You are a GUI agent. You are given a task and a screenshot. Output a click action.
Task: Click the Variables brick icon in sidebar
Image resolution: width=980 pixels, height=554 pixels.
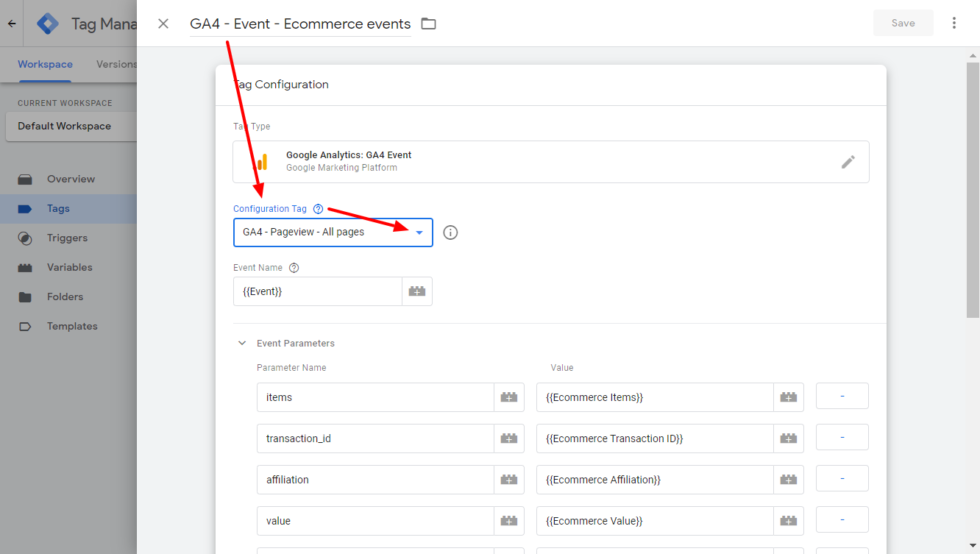tap(25, 268)
